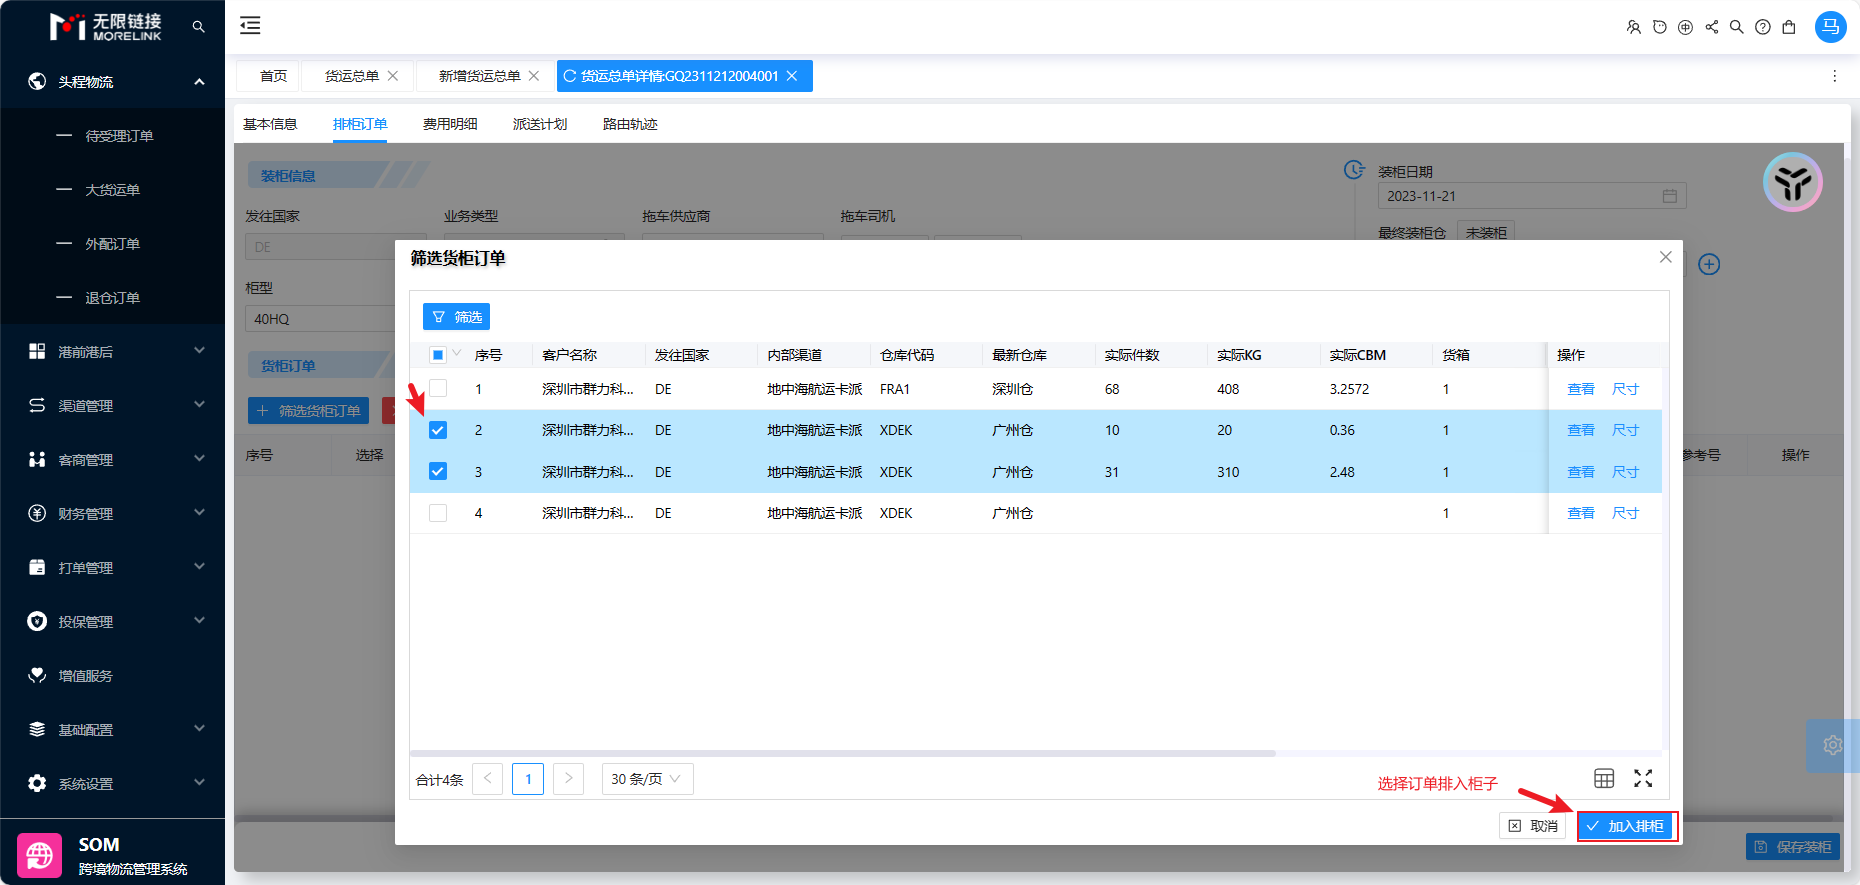Viewport: 1860px width, 885px height.
Task: Click the horizontal scrollbar under the table
Action: tap(843, 753)
